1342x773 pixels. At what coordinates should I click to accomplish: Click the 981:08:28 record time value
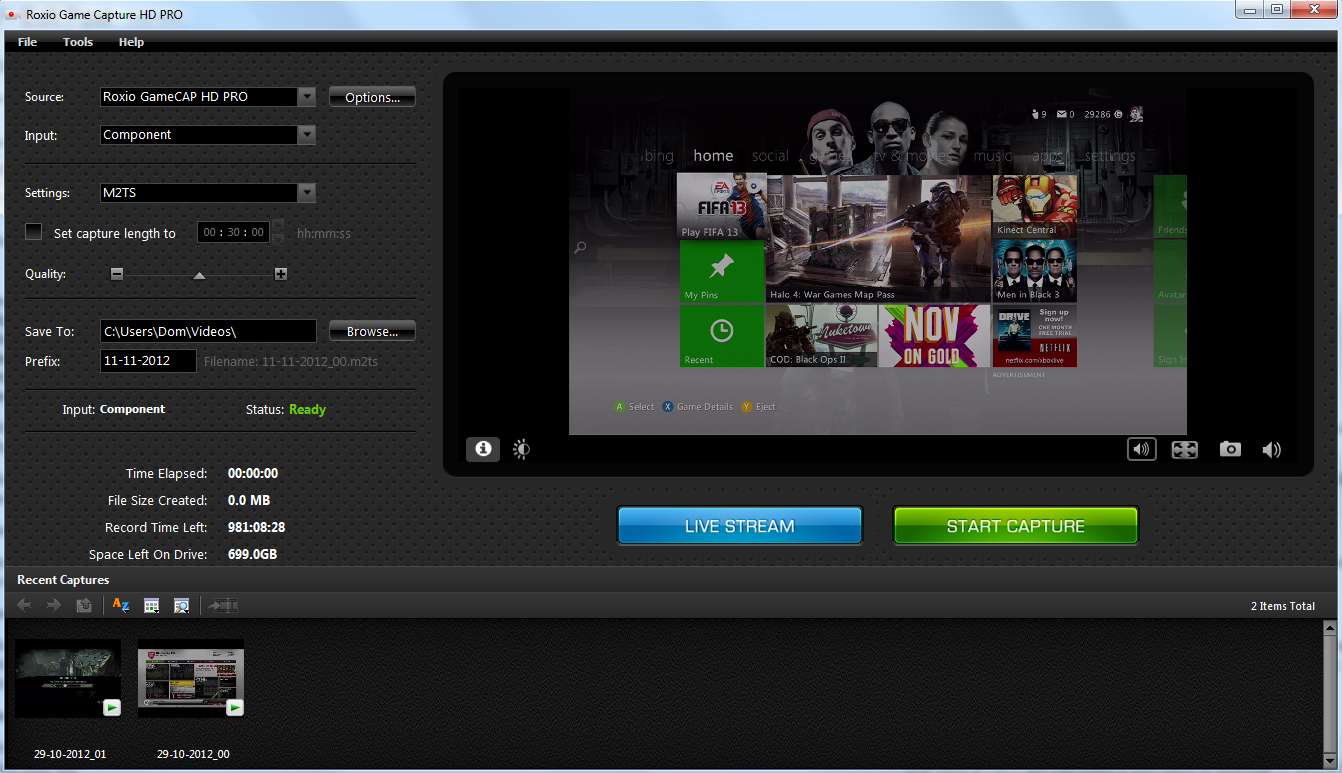click(257, 527)
